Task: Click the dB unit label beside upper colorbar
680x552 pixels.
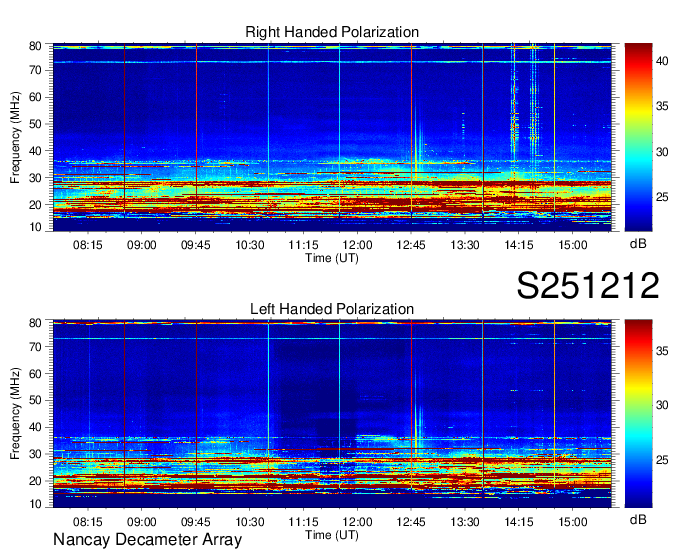Action: [x=637, y=243]
